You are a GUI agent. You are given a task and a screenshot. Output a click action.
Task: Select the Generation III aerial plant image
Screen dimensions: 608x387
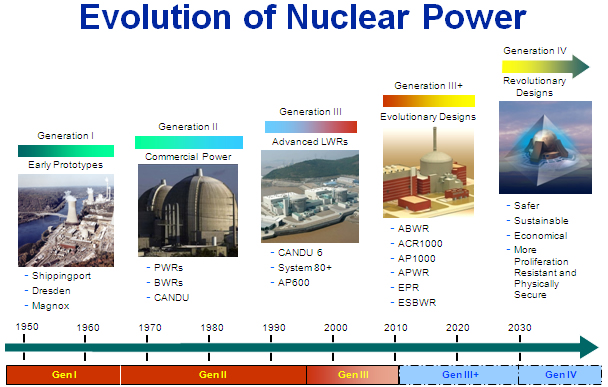click(310, 197)
